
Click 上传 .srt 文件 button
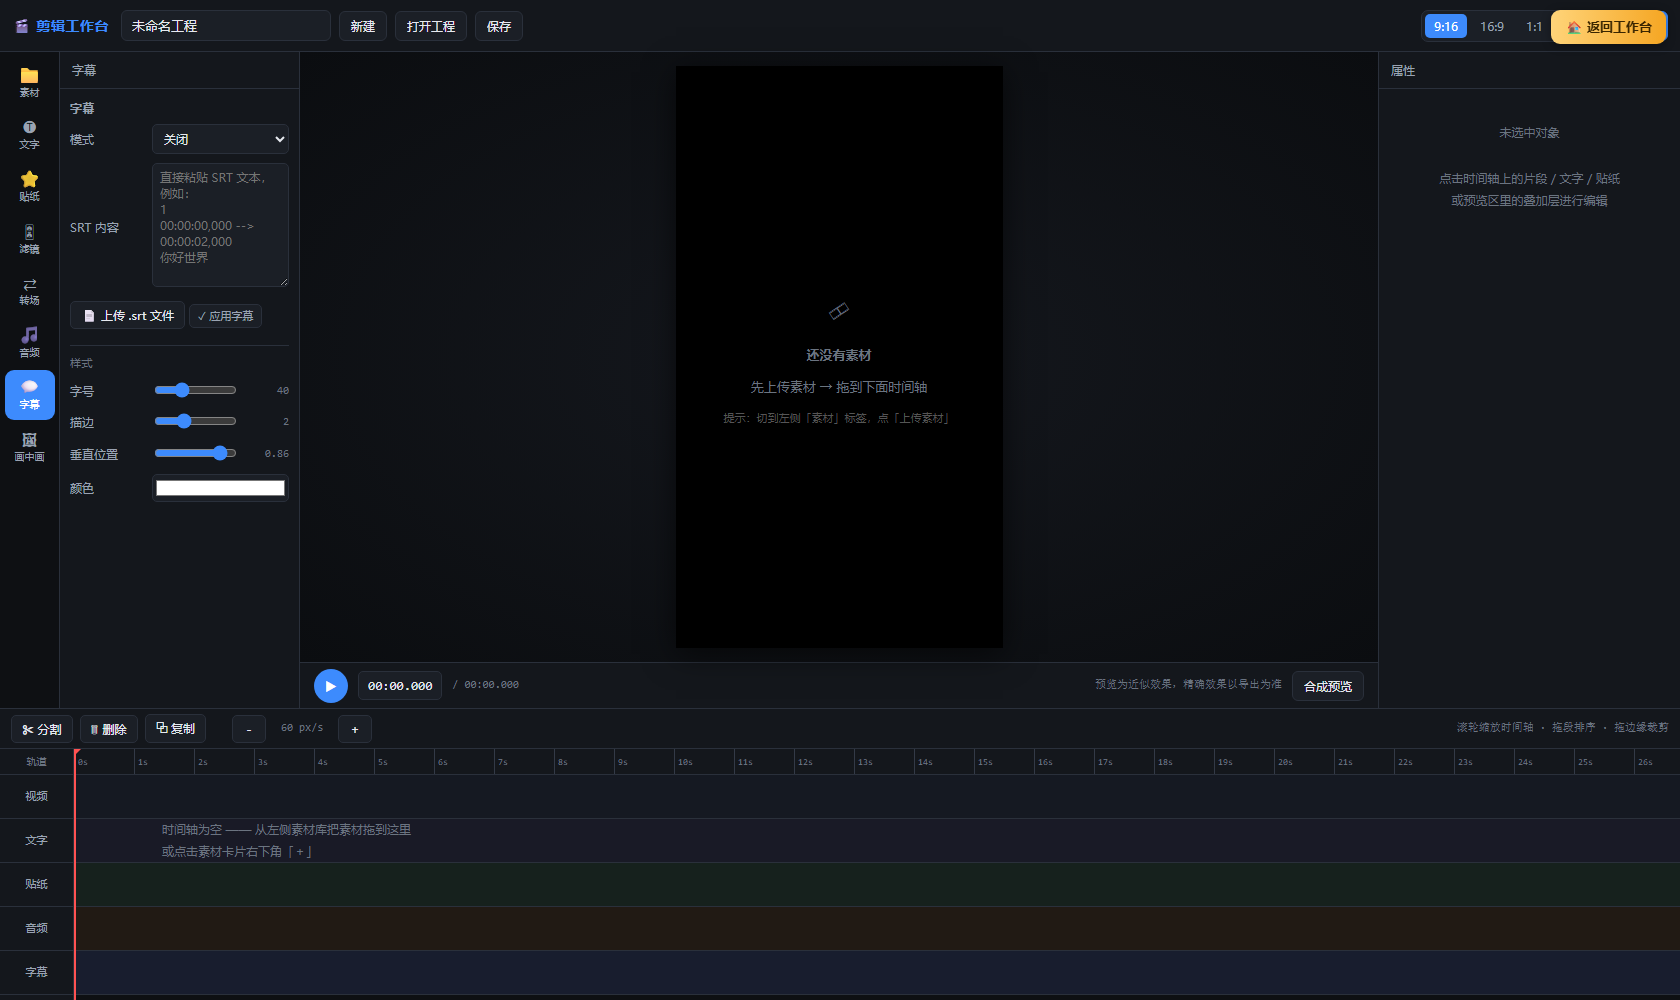pyautogui.click(x=127, y=316)
